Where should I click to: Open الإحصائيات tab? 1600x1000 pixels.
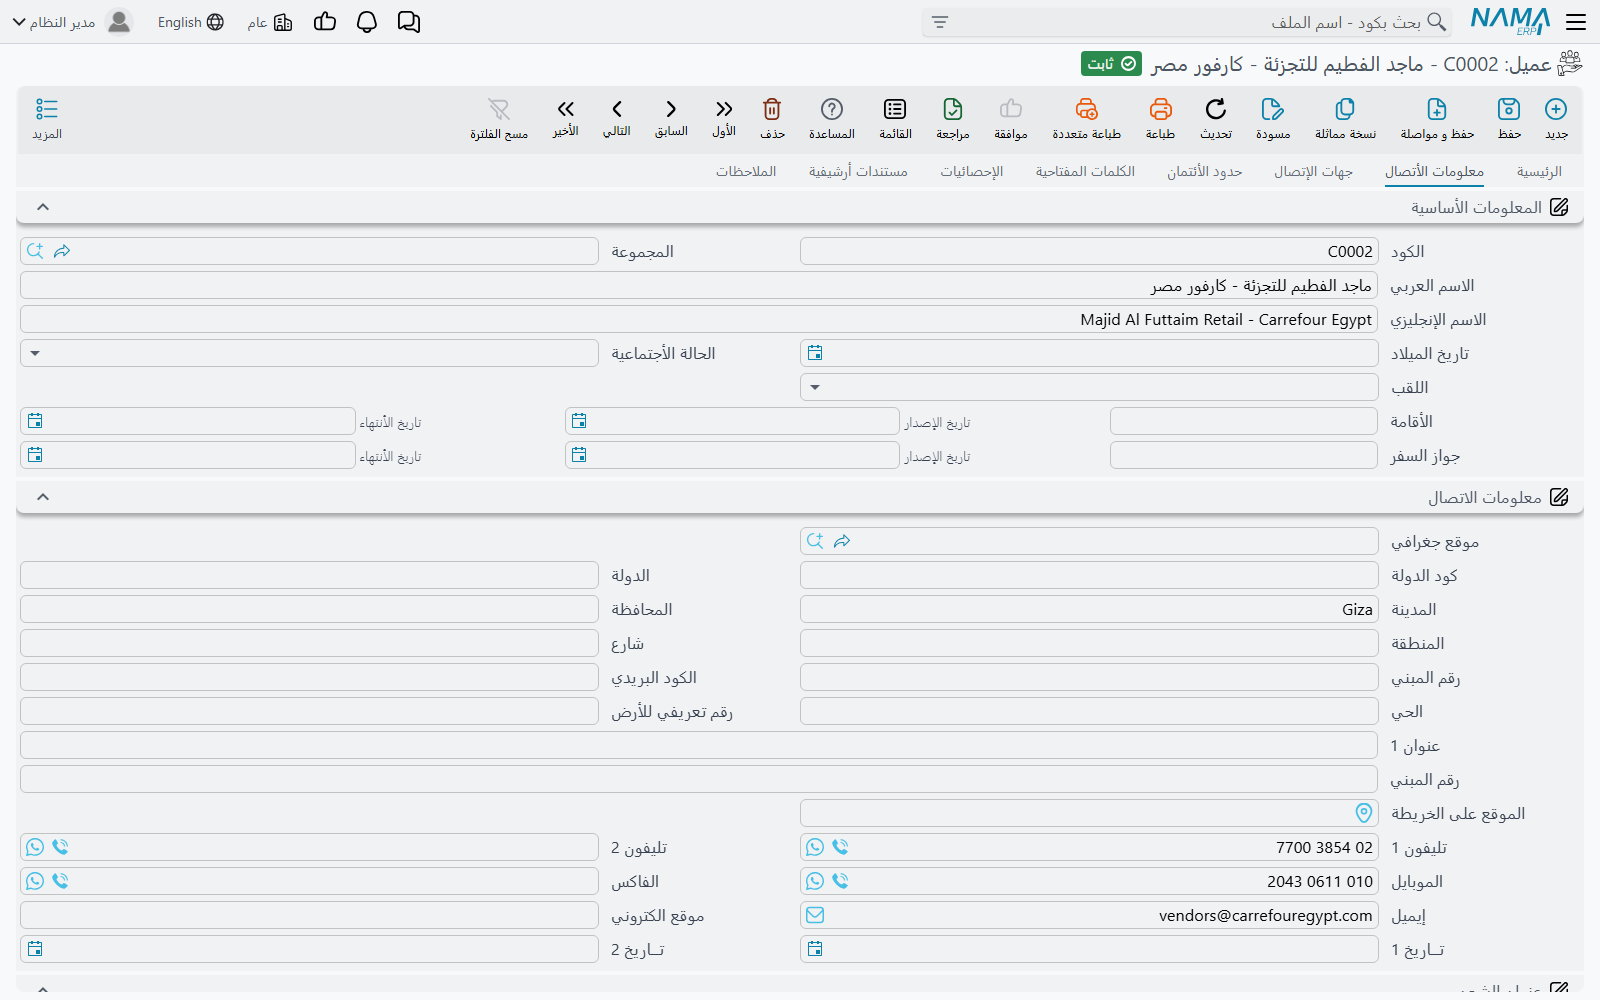click(971, 172)
